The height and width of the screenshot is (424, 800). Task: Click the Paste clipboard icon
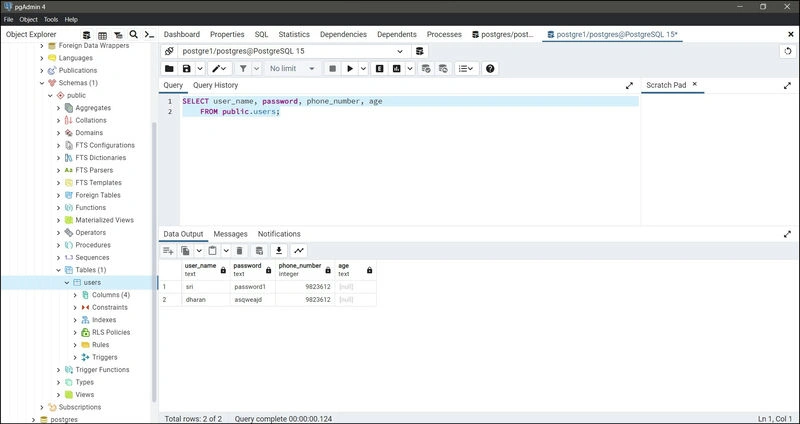[x=213, y=251]
